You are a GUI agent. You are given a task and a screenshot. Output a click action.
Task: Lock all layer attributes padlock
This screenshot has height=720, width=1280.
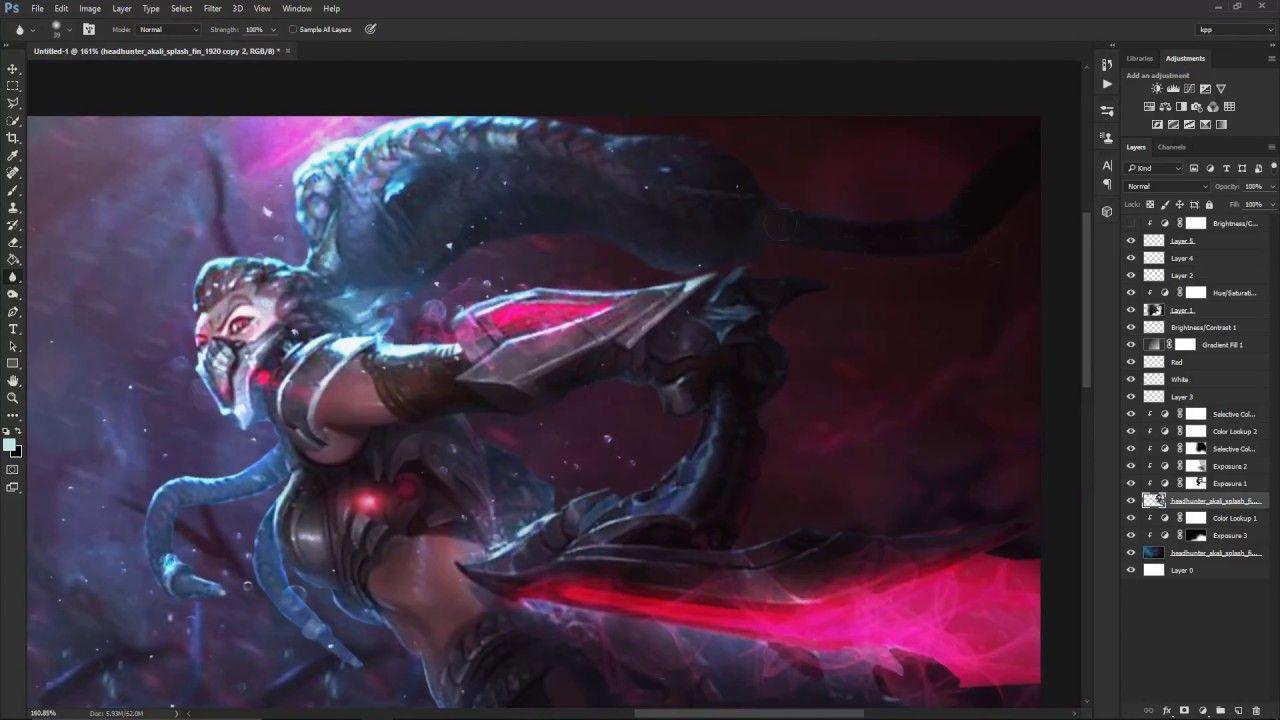point(1209,205)
